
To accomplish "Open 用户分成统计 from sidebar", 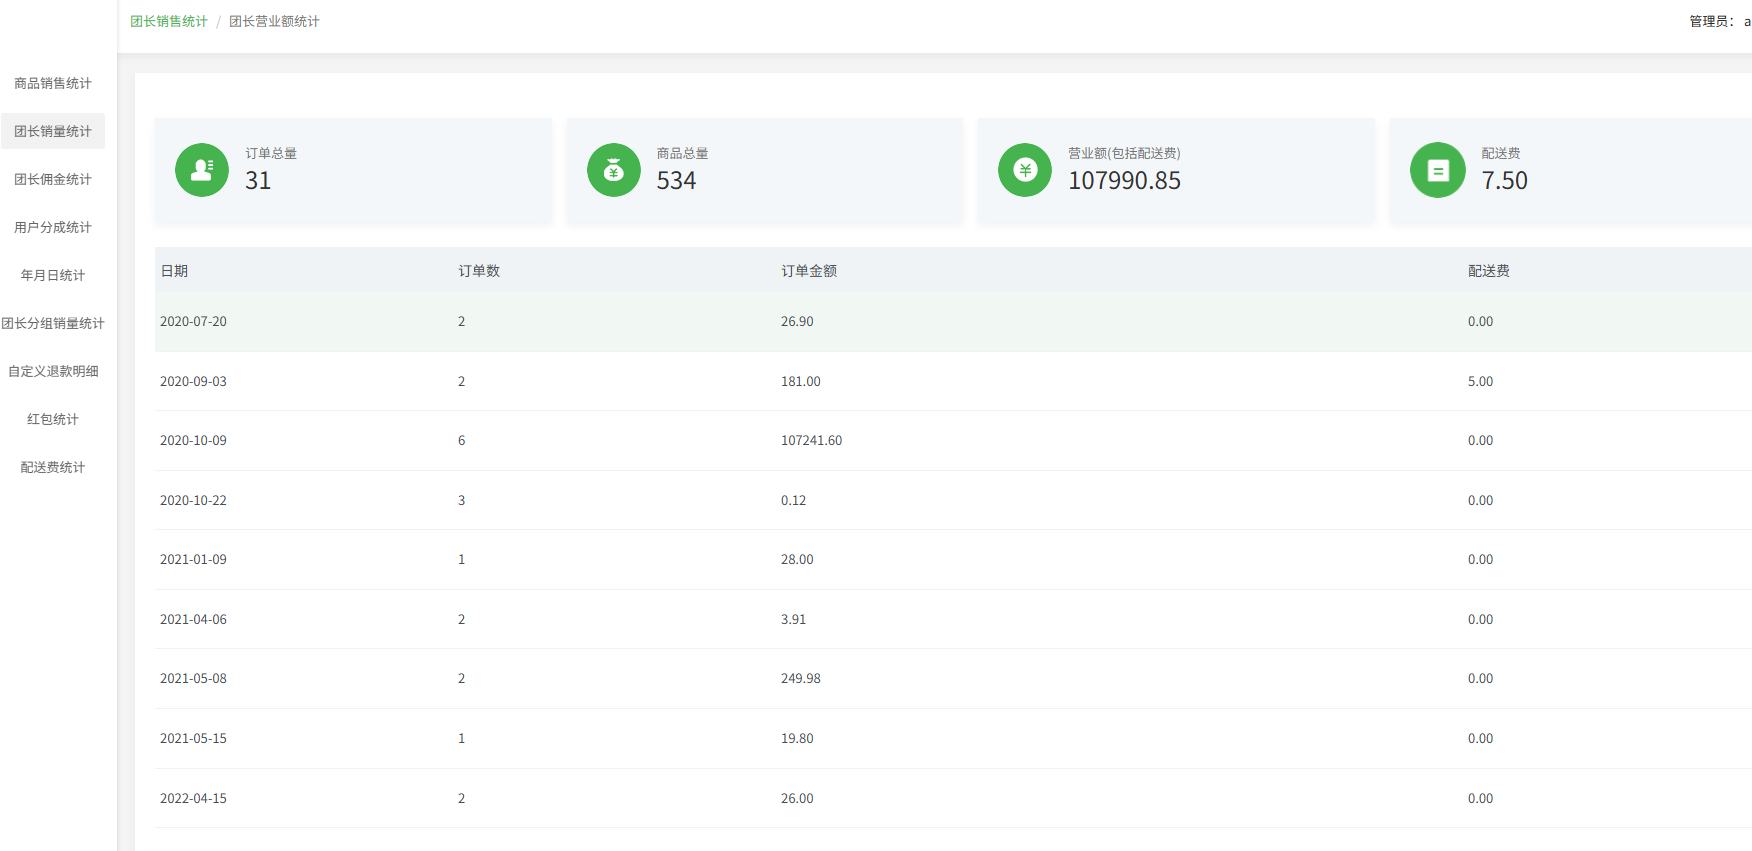I will click(x=53, y=227).
